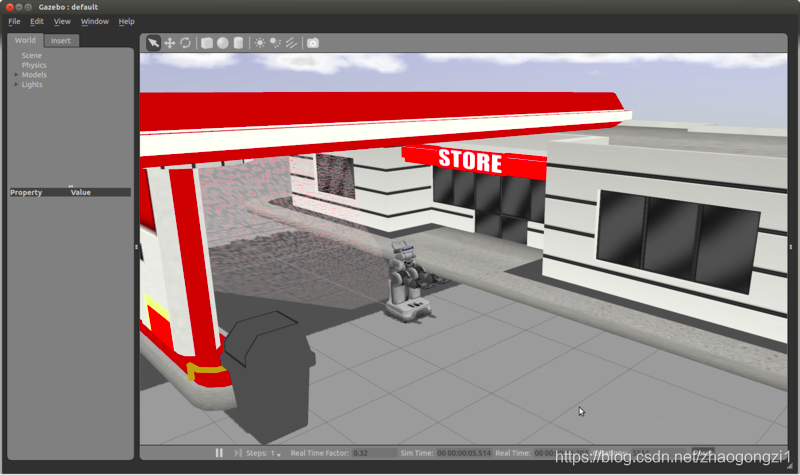The image size is (800, 476).
Task: Switch to the World tab
Action: [x=25, y=40]
